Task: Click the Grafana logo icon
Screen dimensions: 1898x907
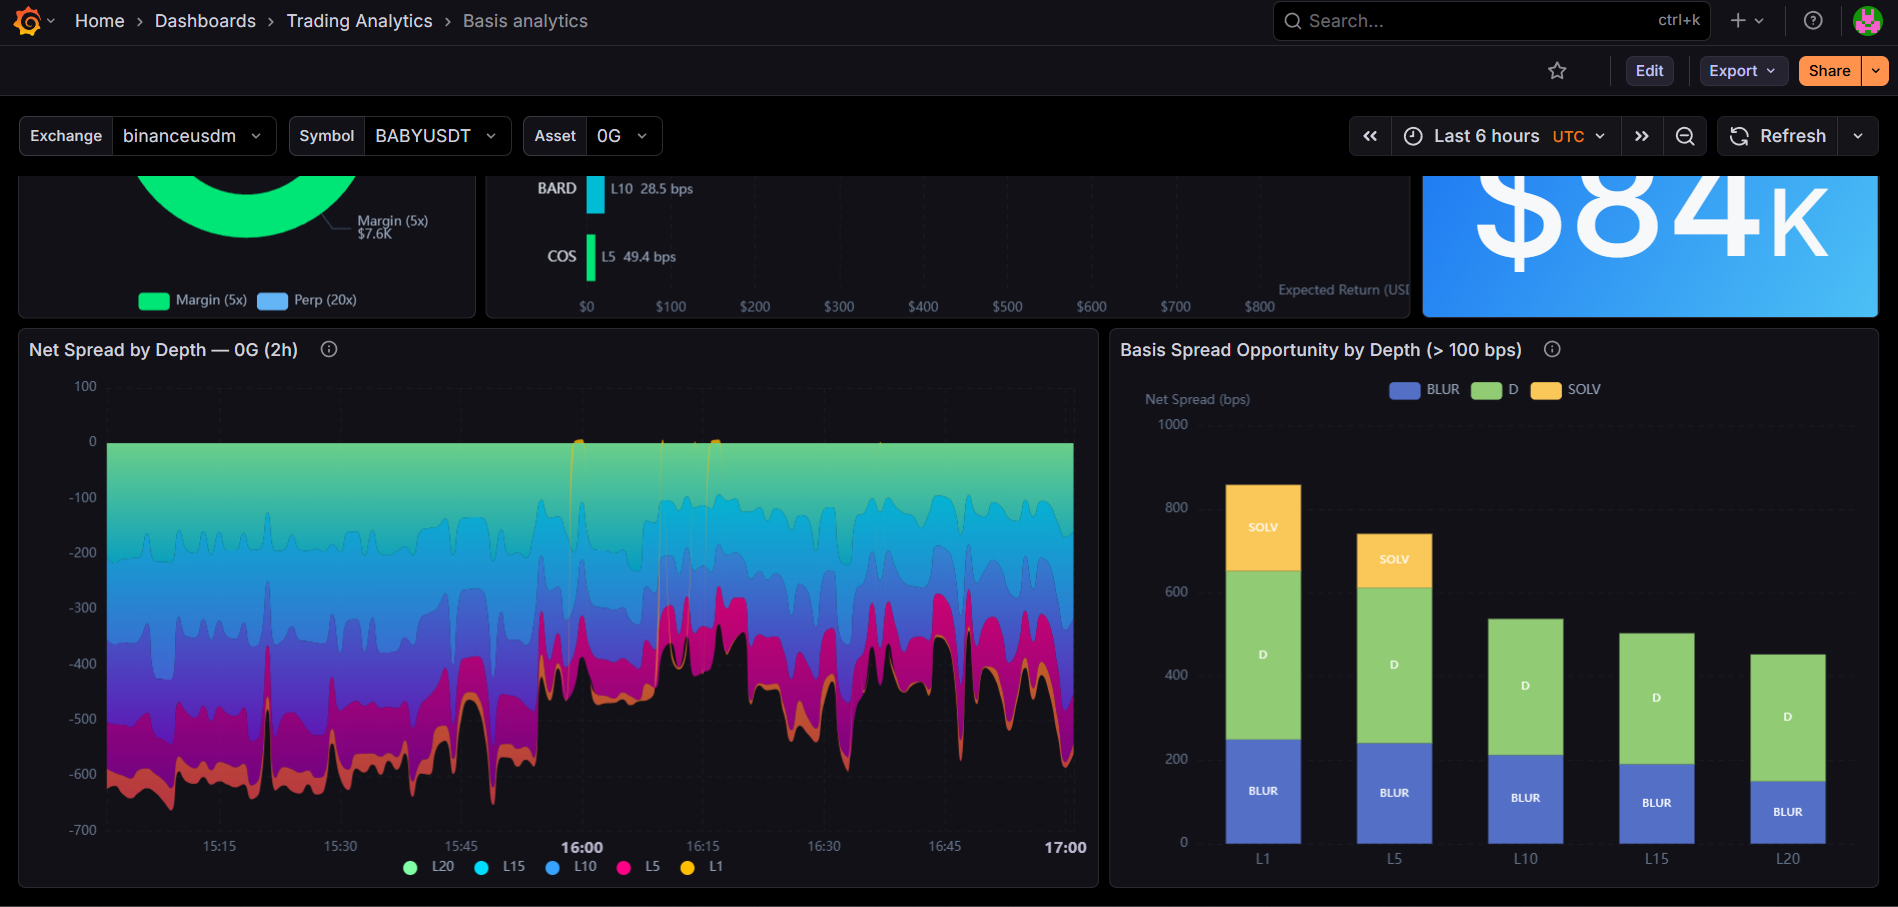Action: (28, 21)
